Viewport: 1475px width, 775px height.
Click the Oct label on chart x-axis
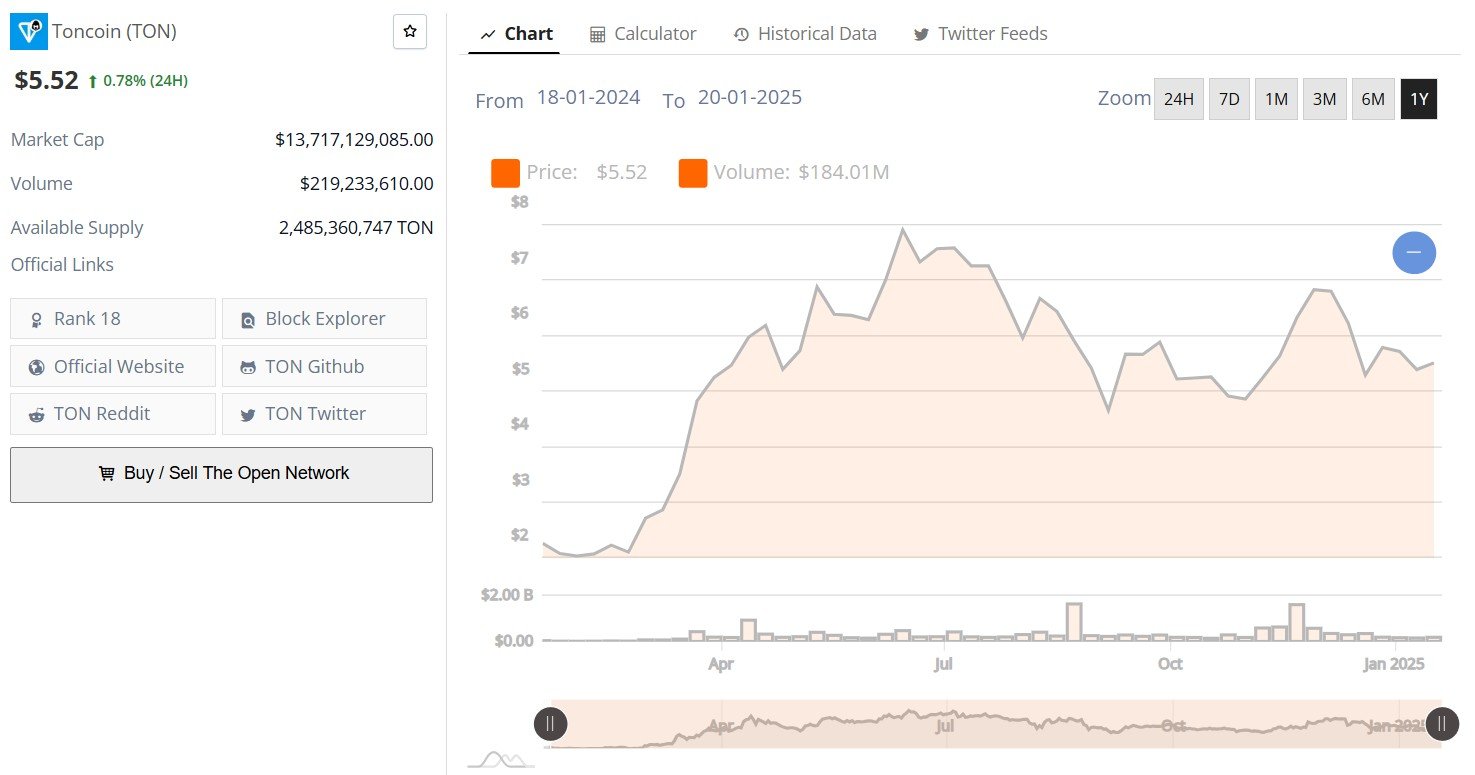(1170, 664)
